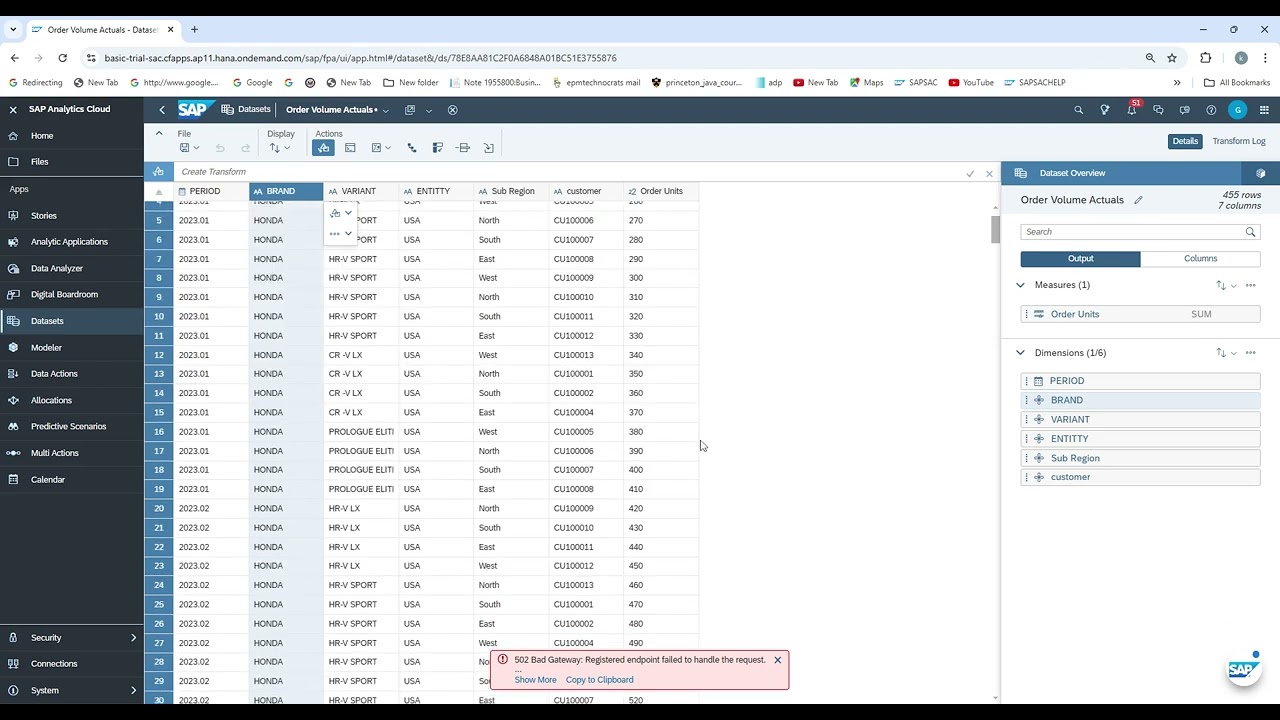Select the customer dimension in overview
Image resolution: width=1280 pixels, height=720 pixels.
point(1140,477)
